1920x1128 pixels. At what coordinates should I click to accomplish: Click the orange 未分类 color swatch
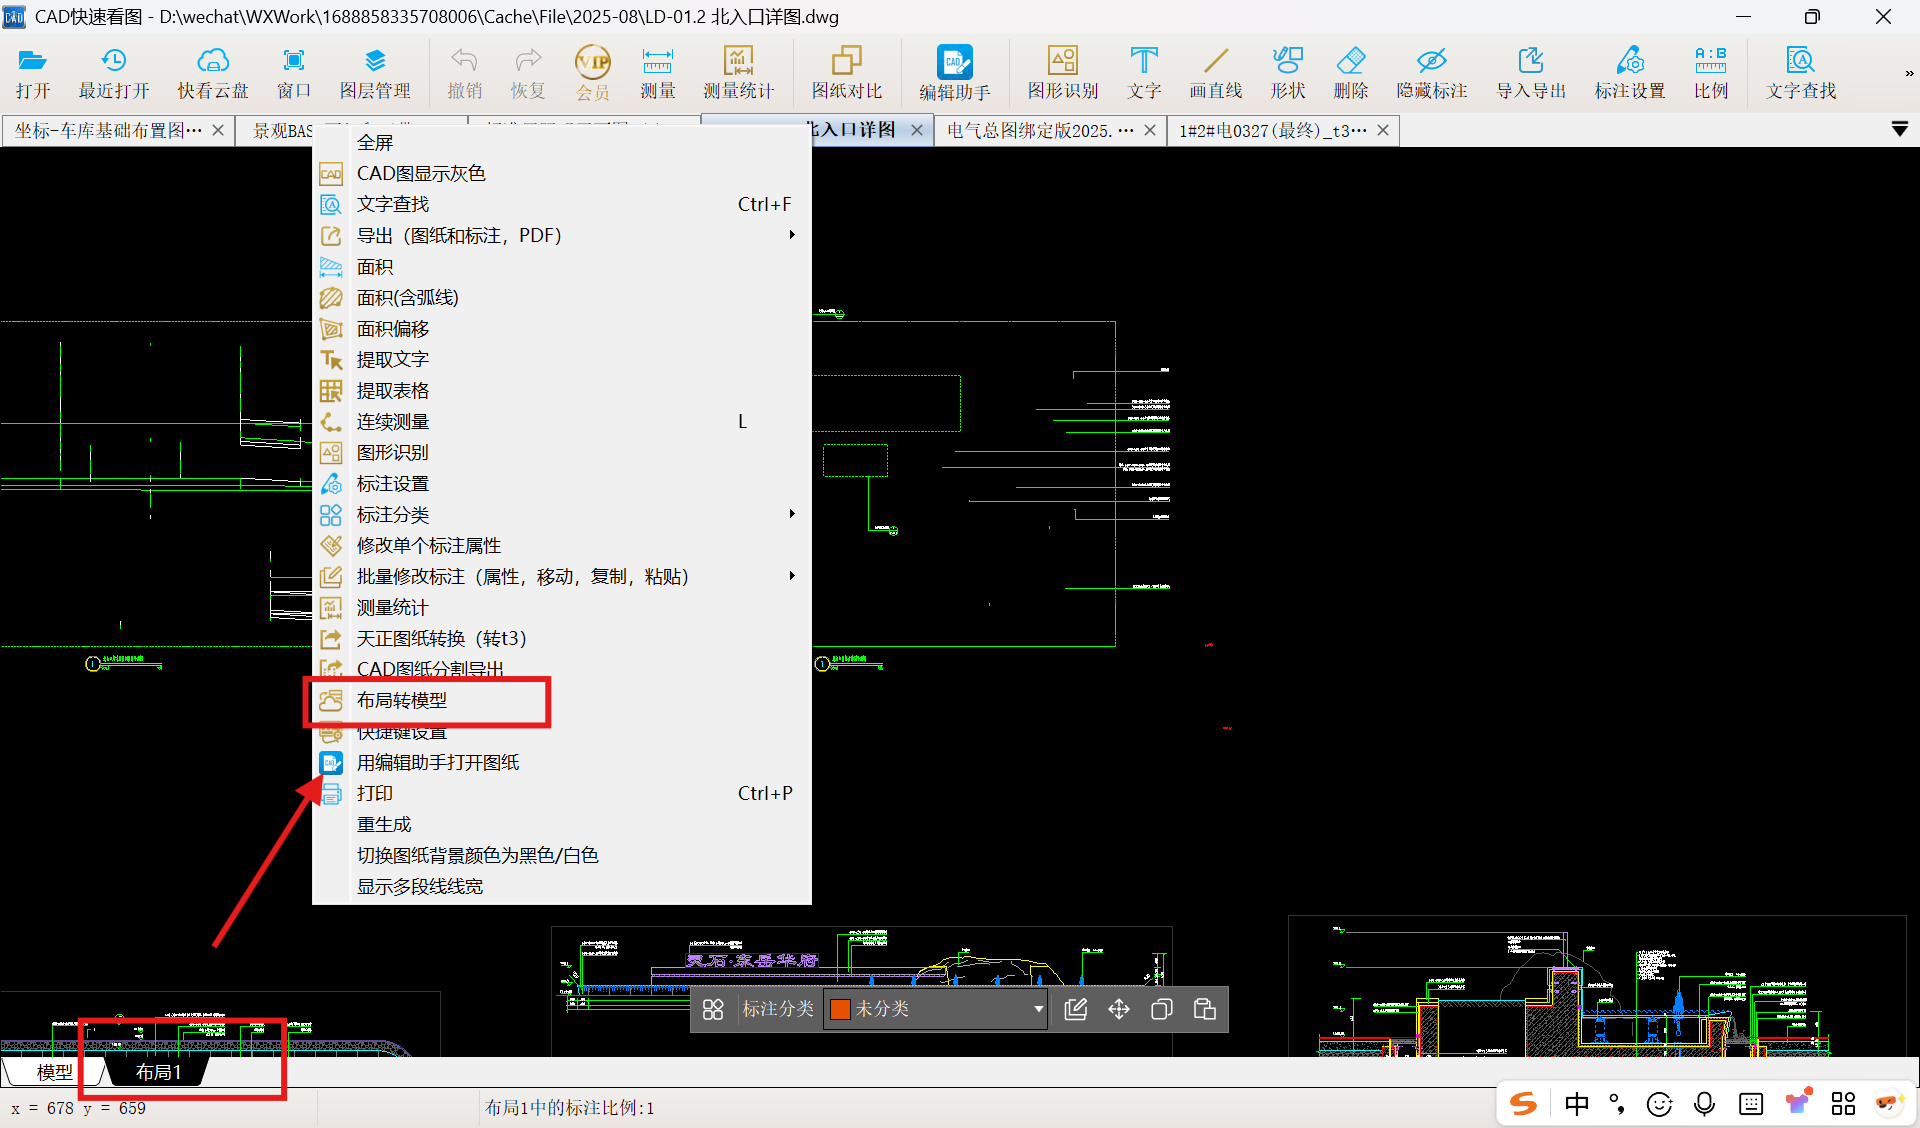coord(840,1009)
